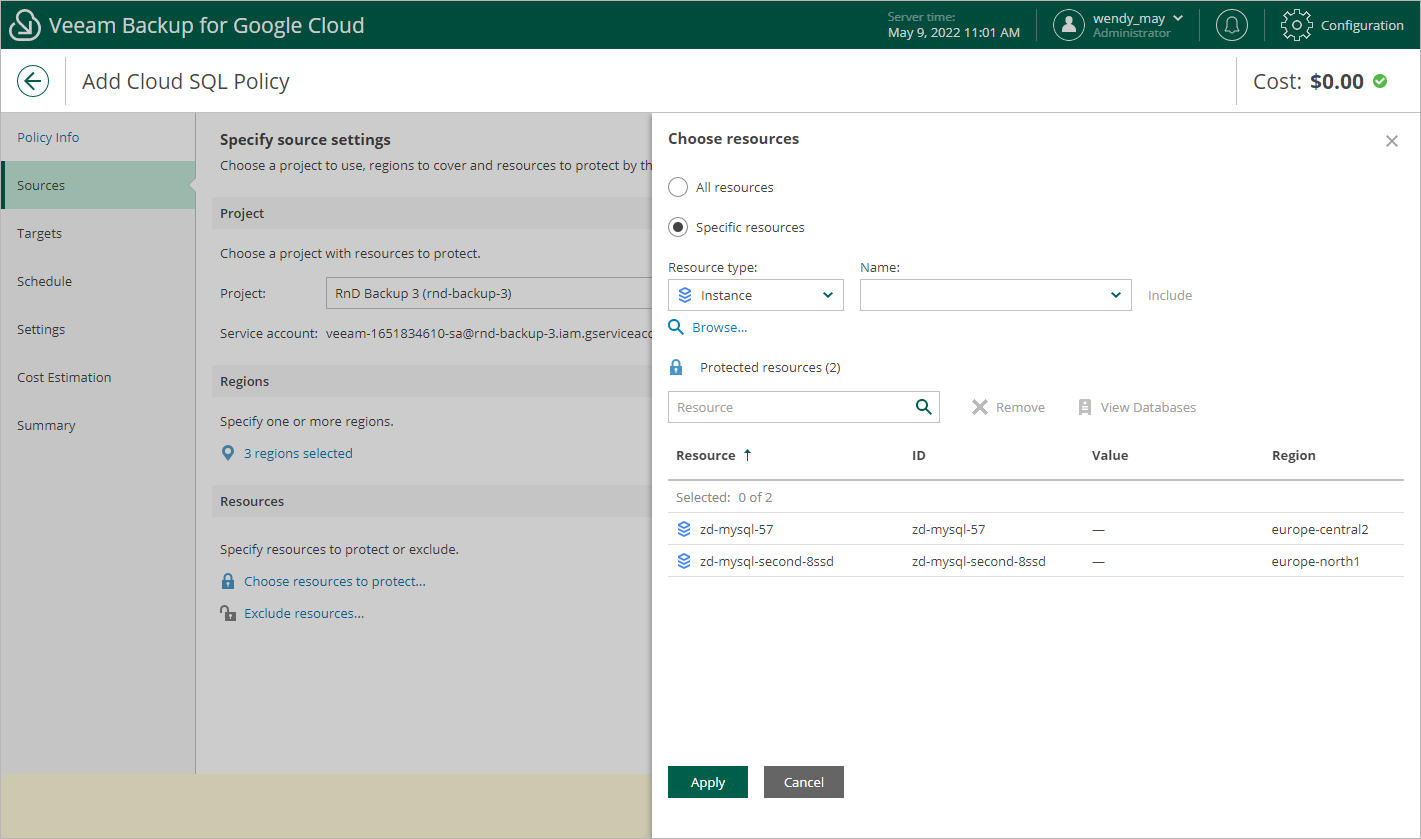Select the All resources radio button
The width and height of the screenshot is (1421, 839).
pyautogui.click(x=678, y=187)
